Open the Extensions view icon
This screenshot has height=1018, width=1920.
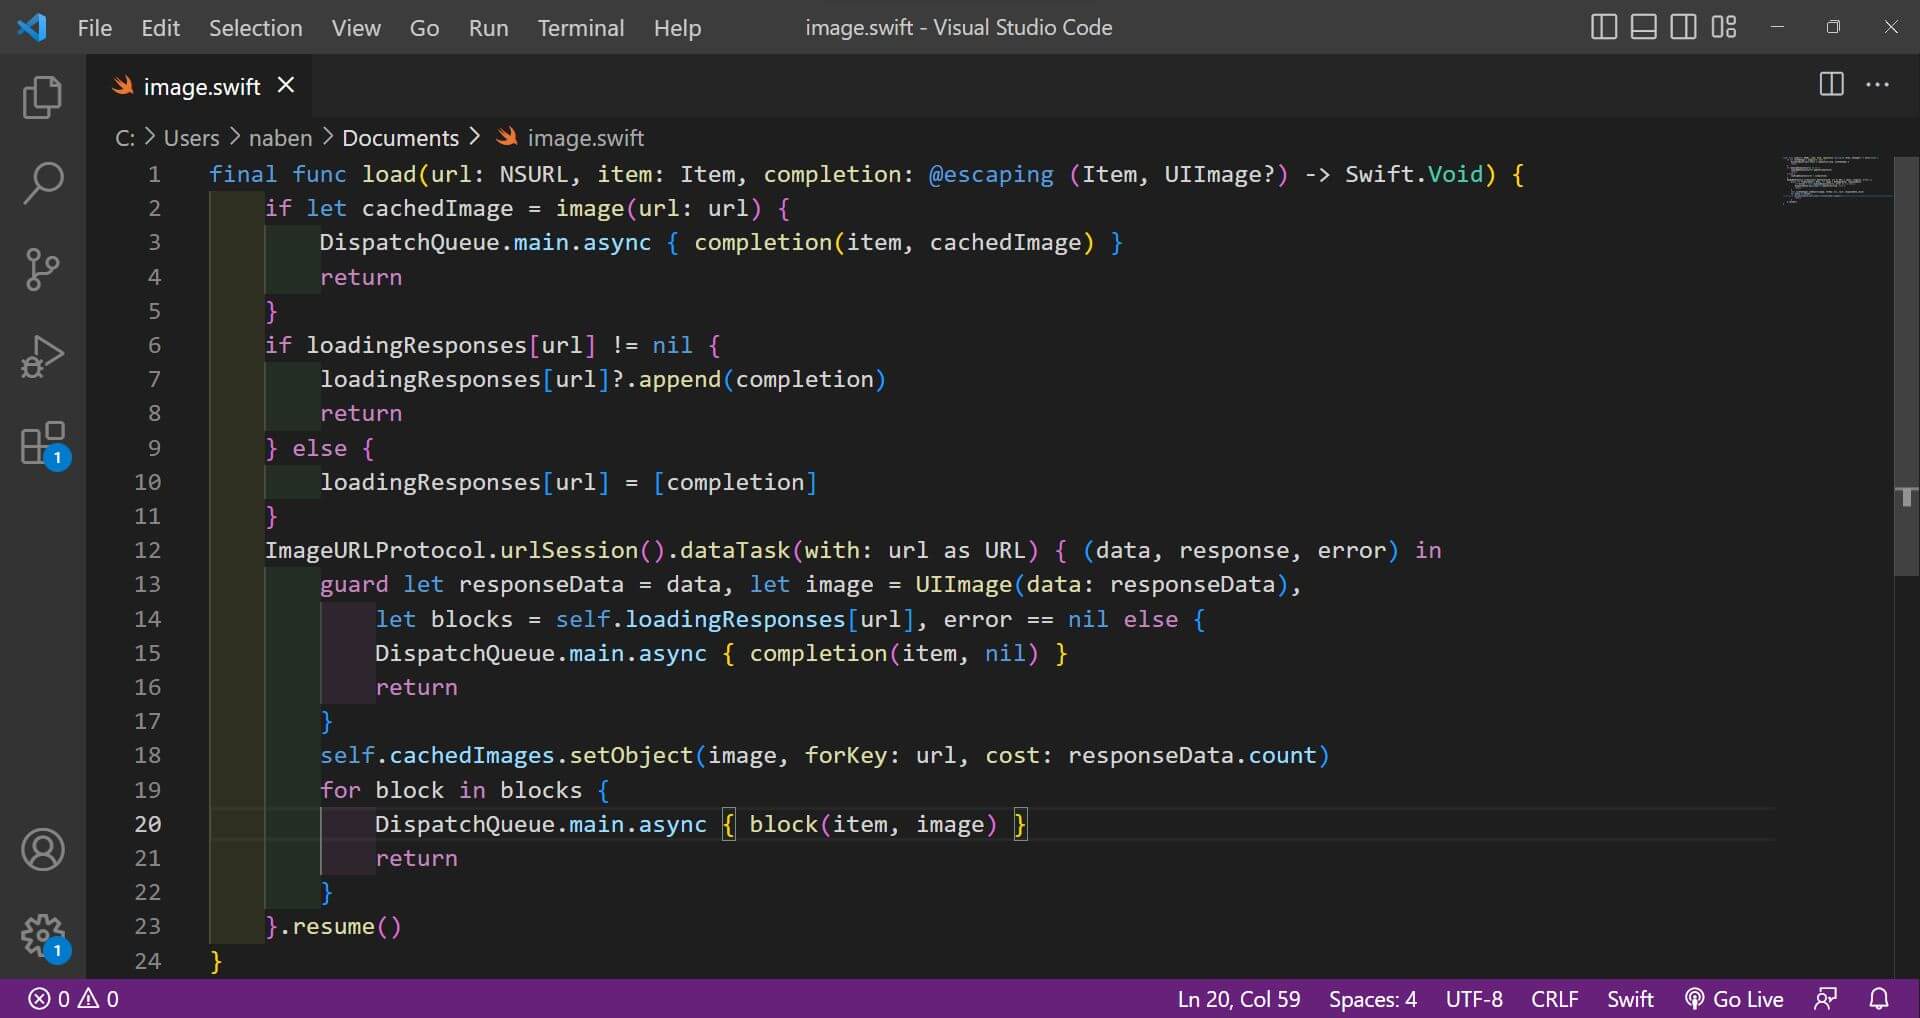[42, 443]
